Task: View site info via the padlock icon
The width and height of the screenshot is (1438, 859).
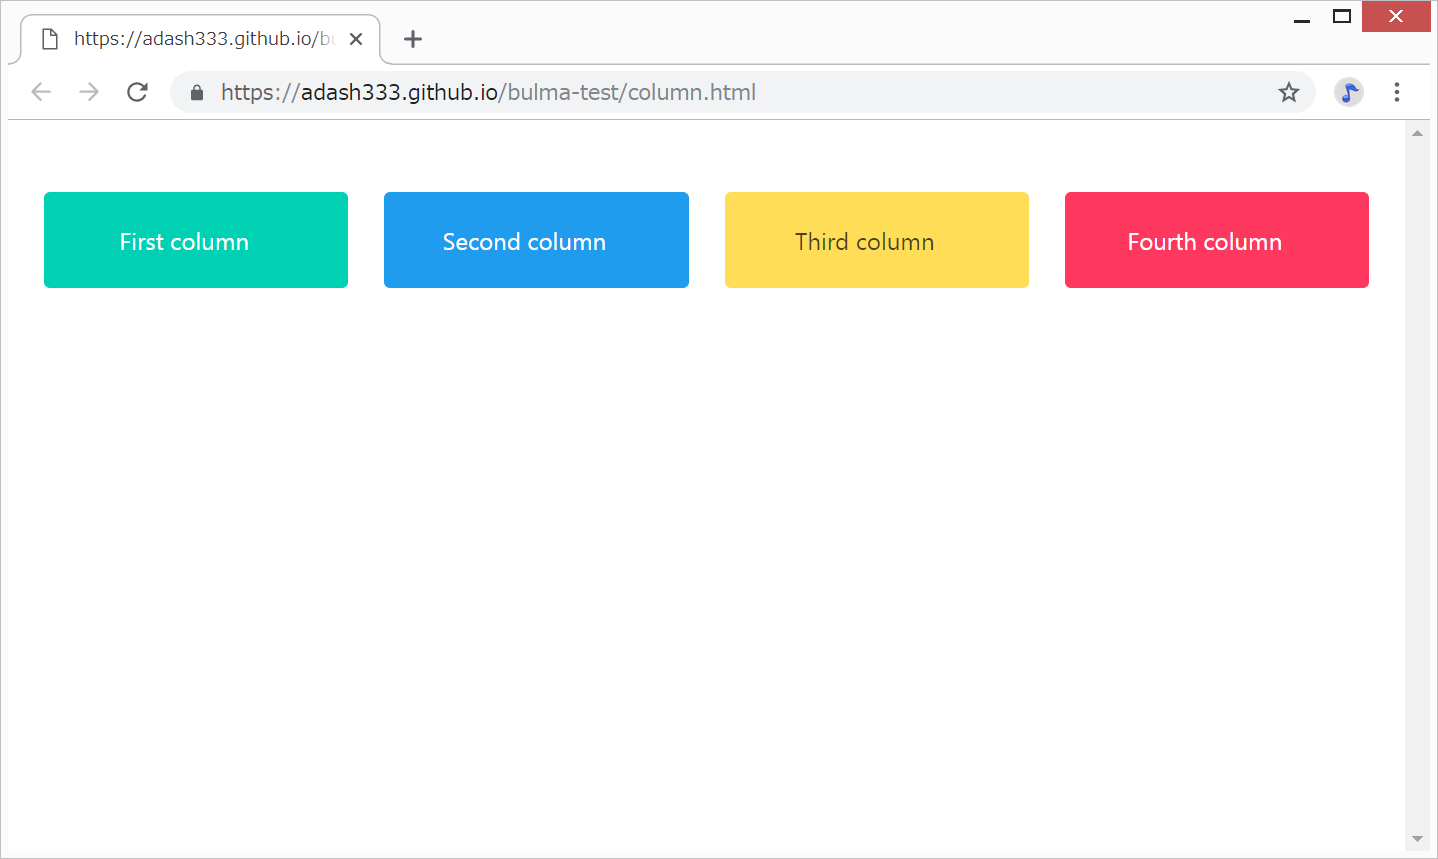Action: click(x=197, y=93)
